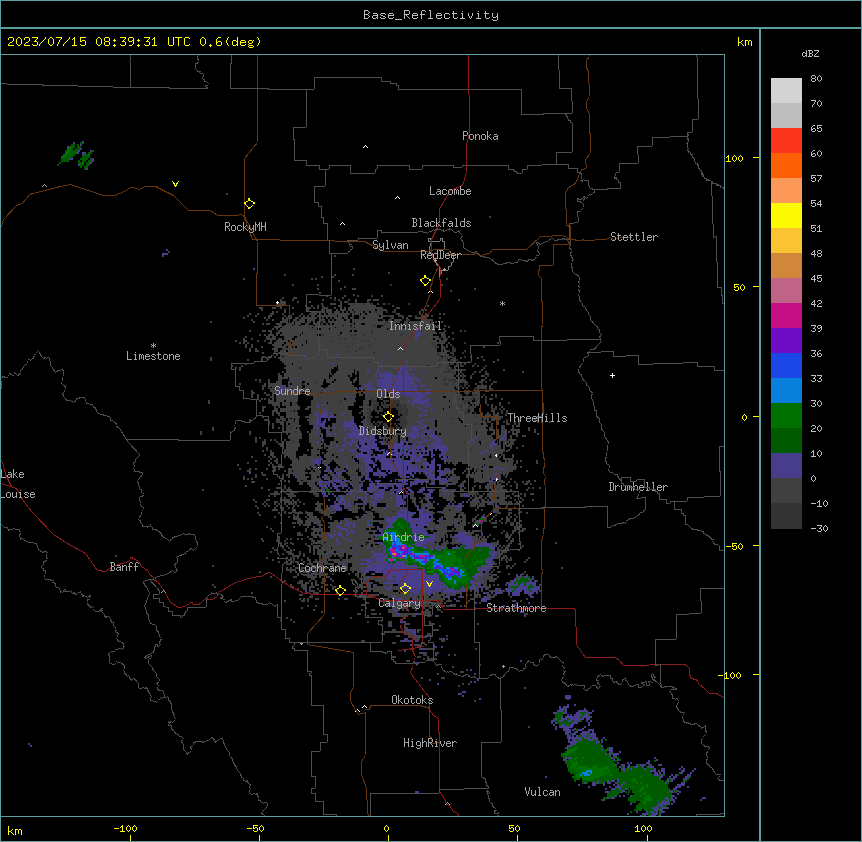Click the Strathmore label
862x842 pixels.
[x=516, y=608]
